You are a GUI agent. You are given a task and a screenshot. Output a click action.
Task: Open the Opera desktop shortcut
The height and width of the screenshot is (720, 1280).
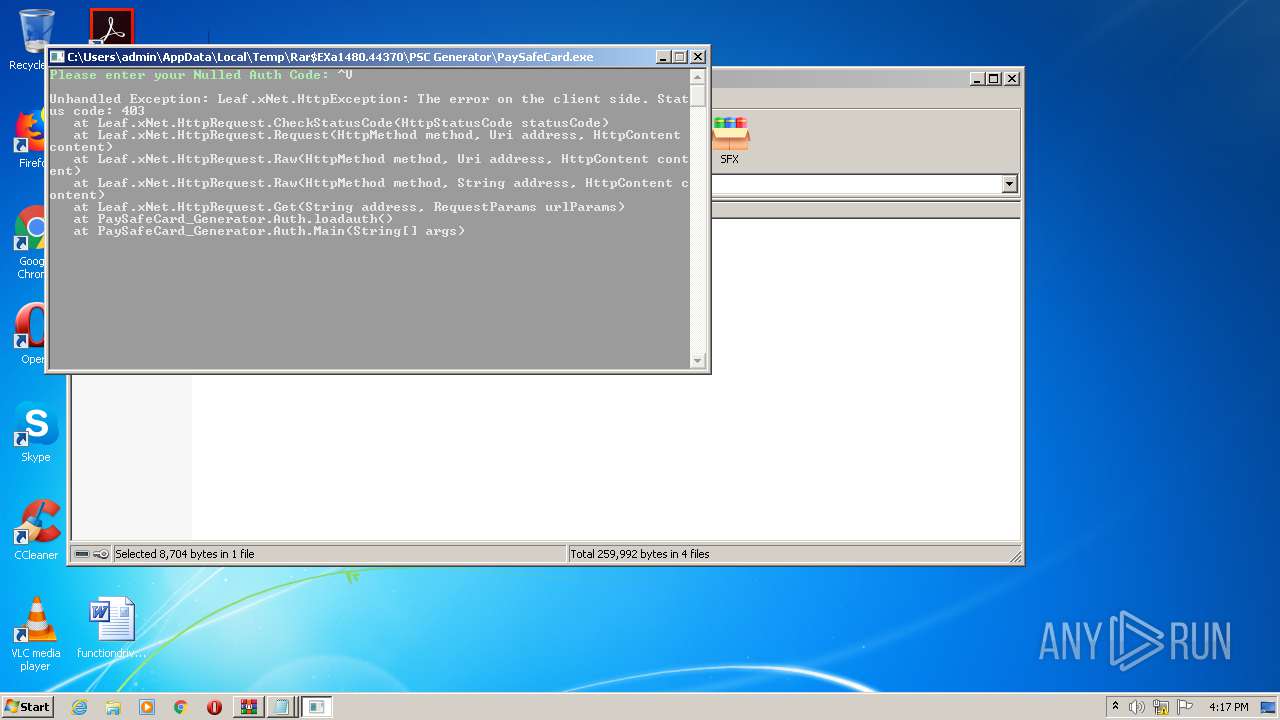(30, 335)
